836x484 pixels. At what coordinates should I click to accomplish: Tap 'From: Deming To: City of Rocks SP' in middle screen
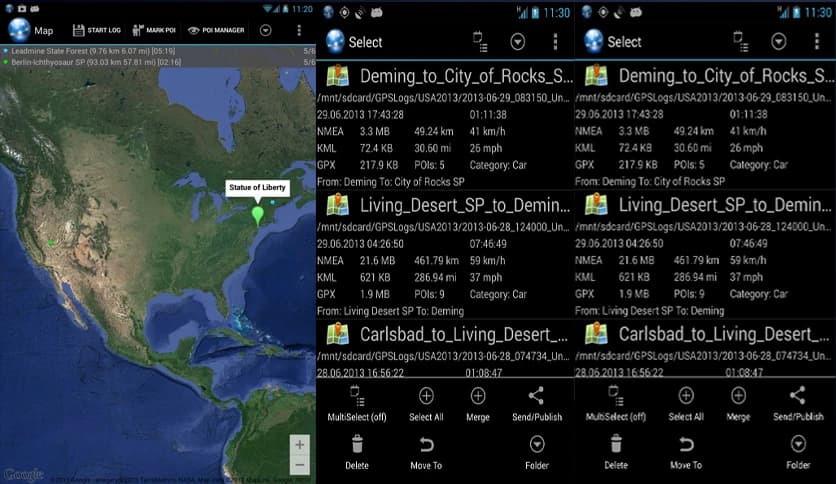point(391,182)
